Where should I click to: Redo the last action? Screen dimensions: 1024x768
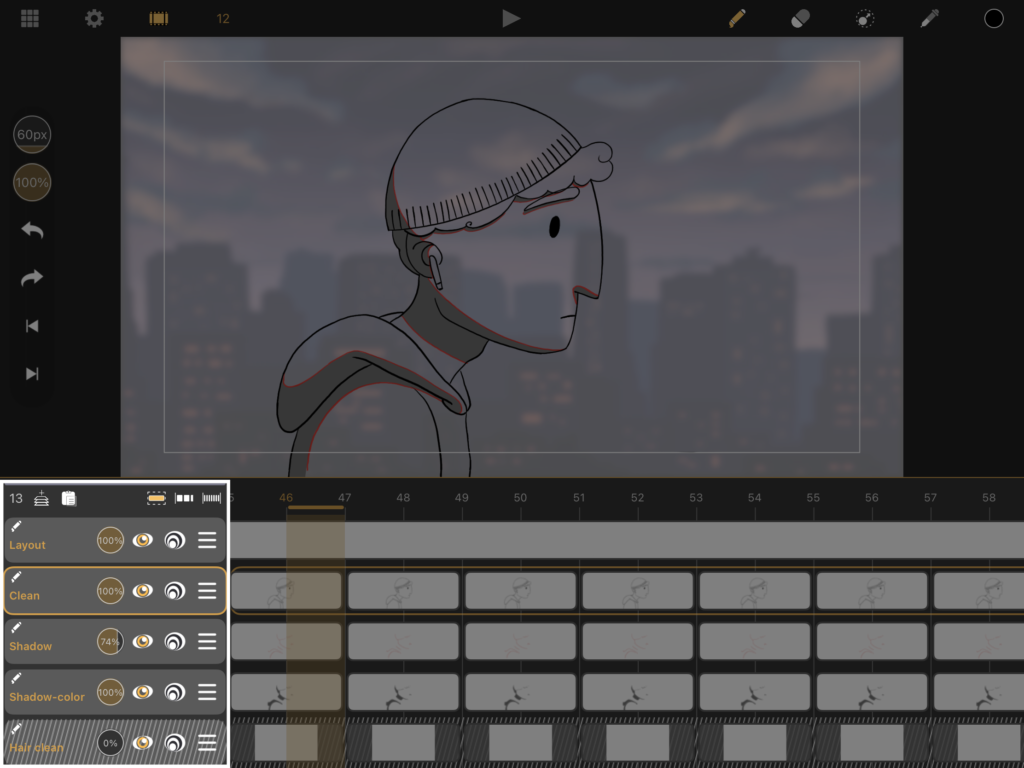click(x=32, y=278)
